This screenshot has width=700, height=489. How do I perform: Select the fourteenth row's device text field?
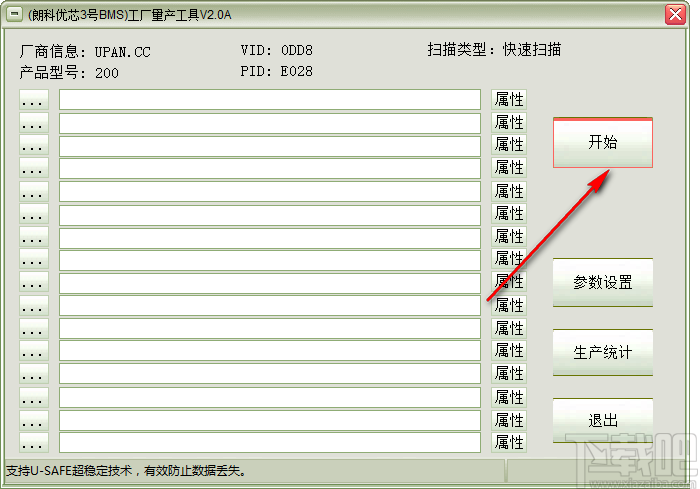270,397
